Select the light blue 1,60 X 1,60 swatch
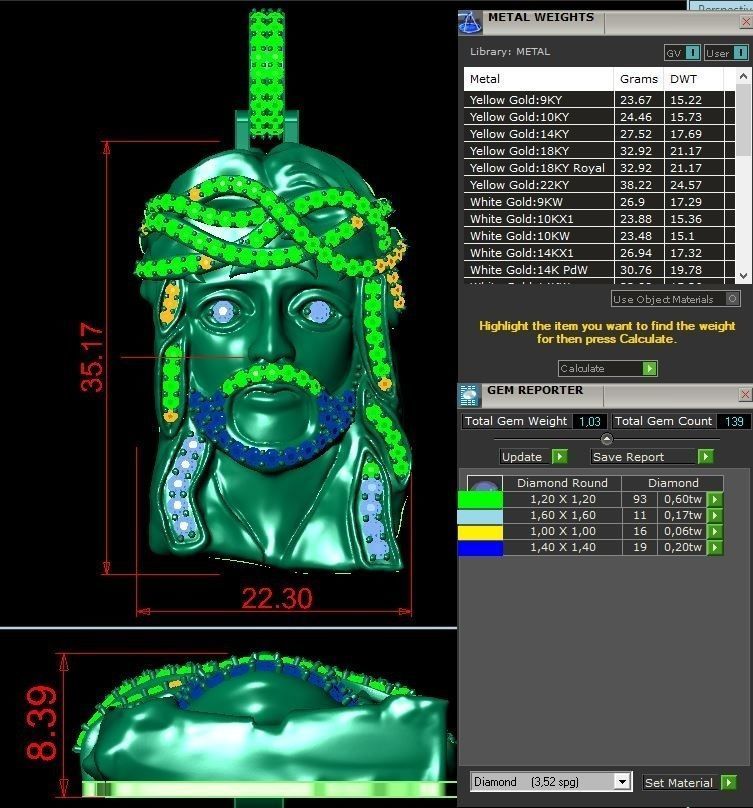The image size is (753, 808). (480, 516)
